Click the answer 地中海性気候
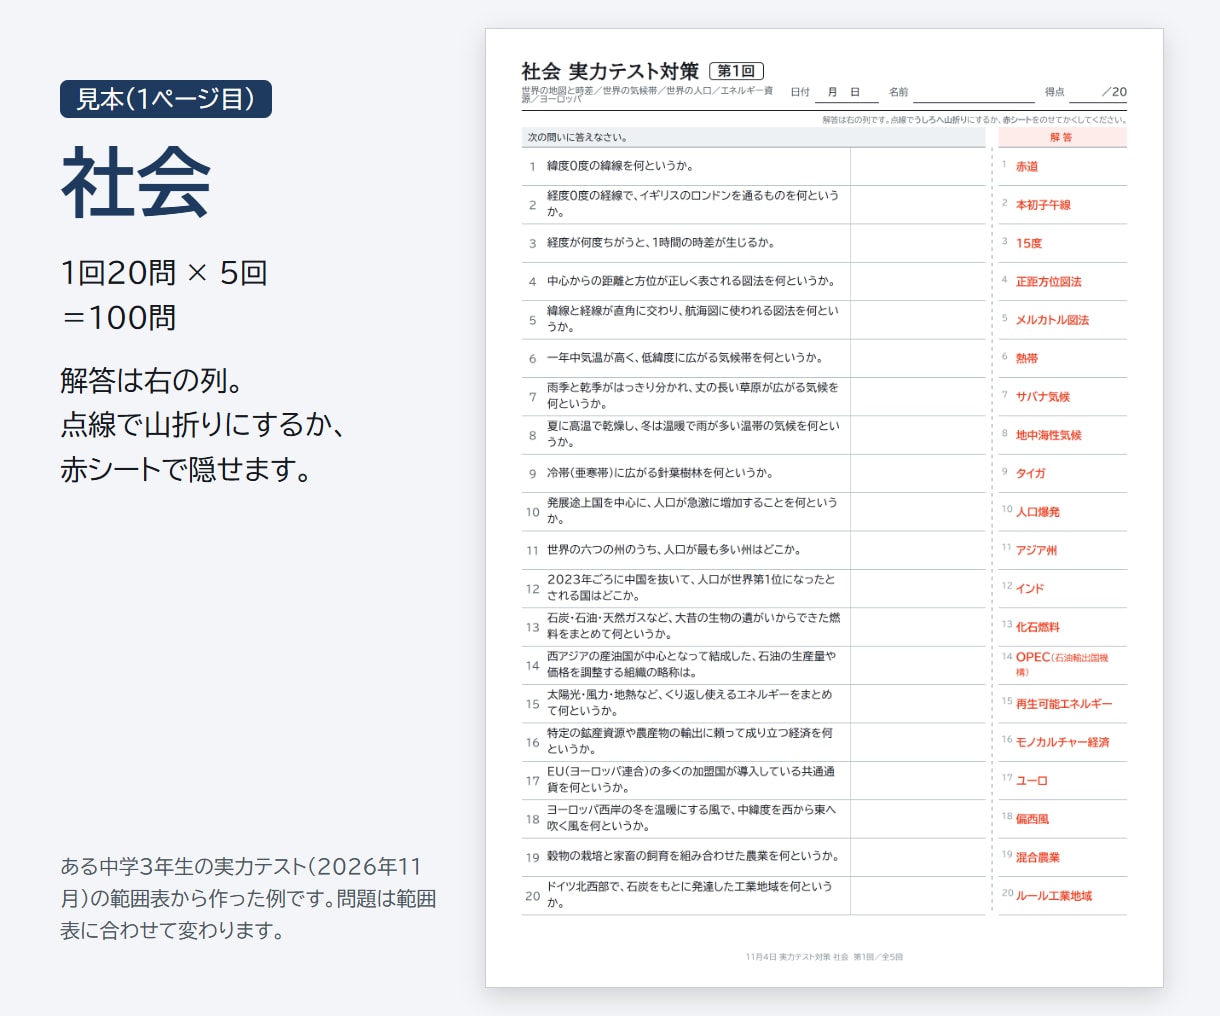Viewport: 1220px width, 1016px height. 1049,435
